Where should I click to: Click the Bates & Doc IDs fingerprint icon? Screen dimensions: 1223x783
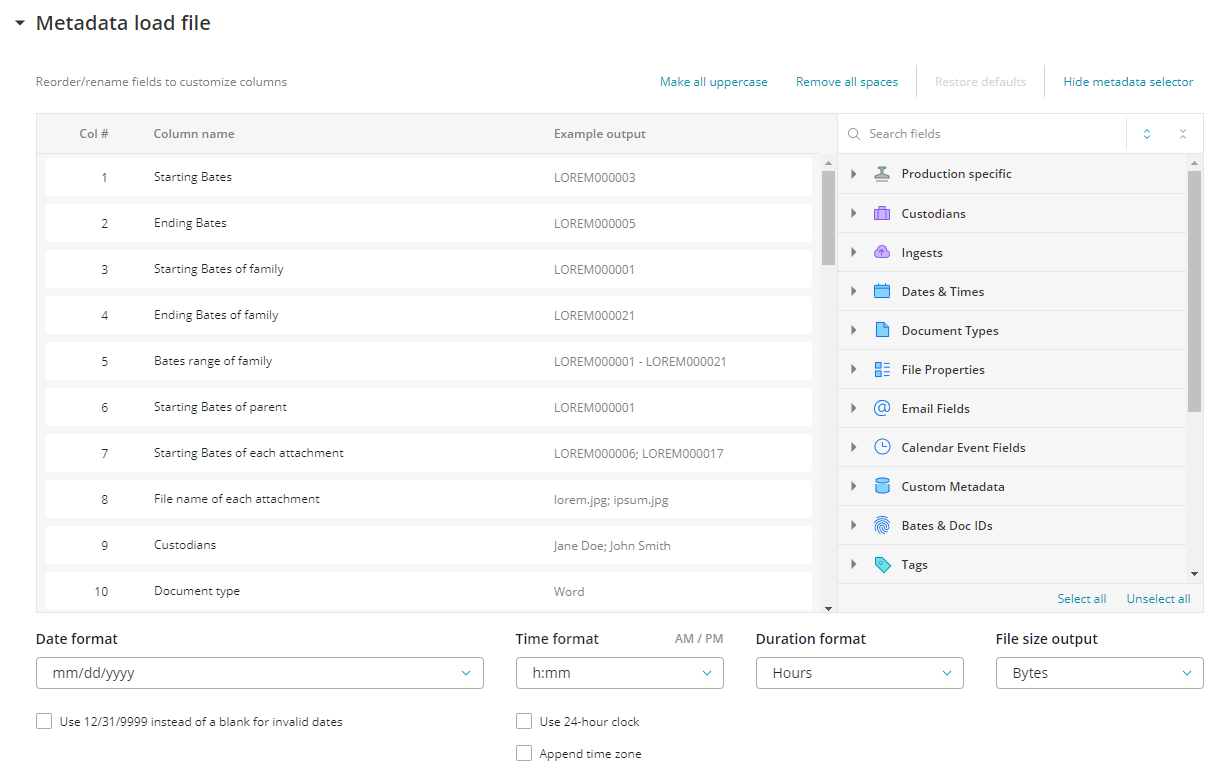[881, 525]
